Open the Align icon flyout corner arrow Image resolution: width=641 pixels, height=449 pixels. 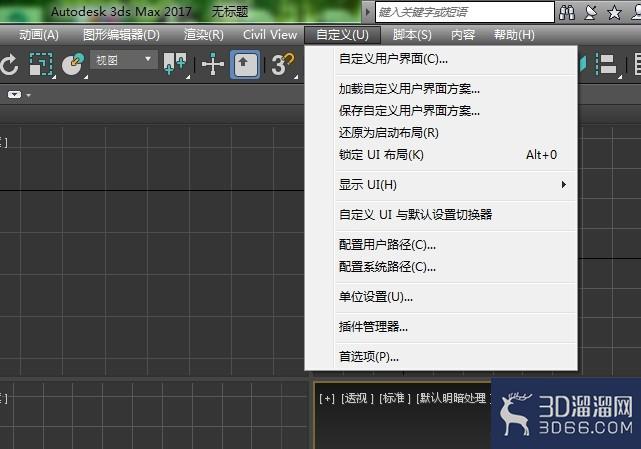pyautogui.click(x=620, y=76)
